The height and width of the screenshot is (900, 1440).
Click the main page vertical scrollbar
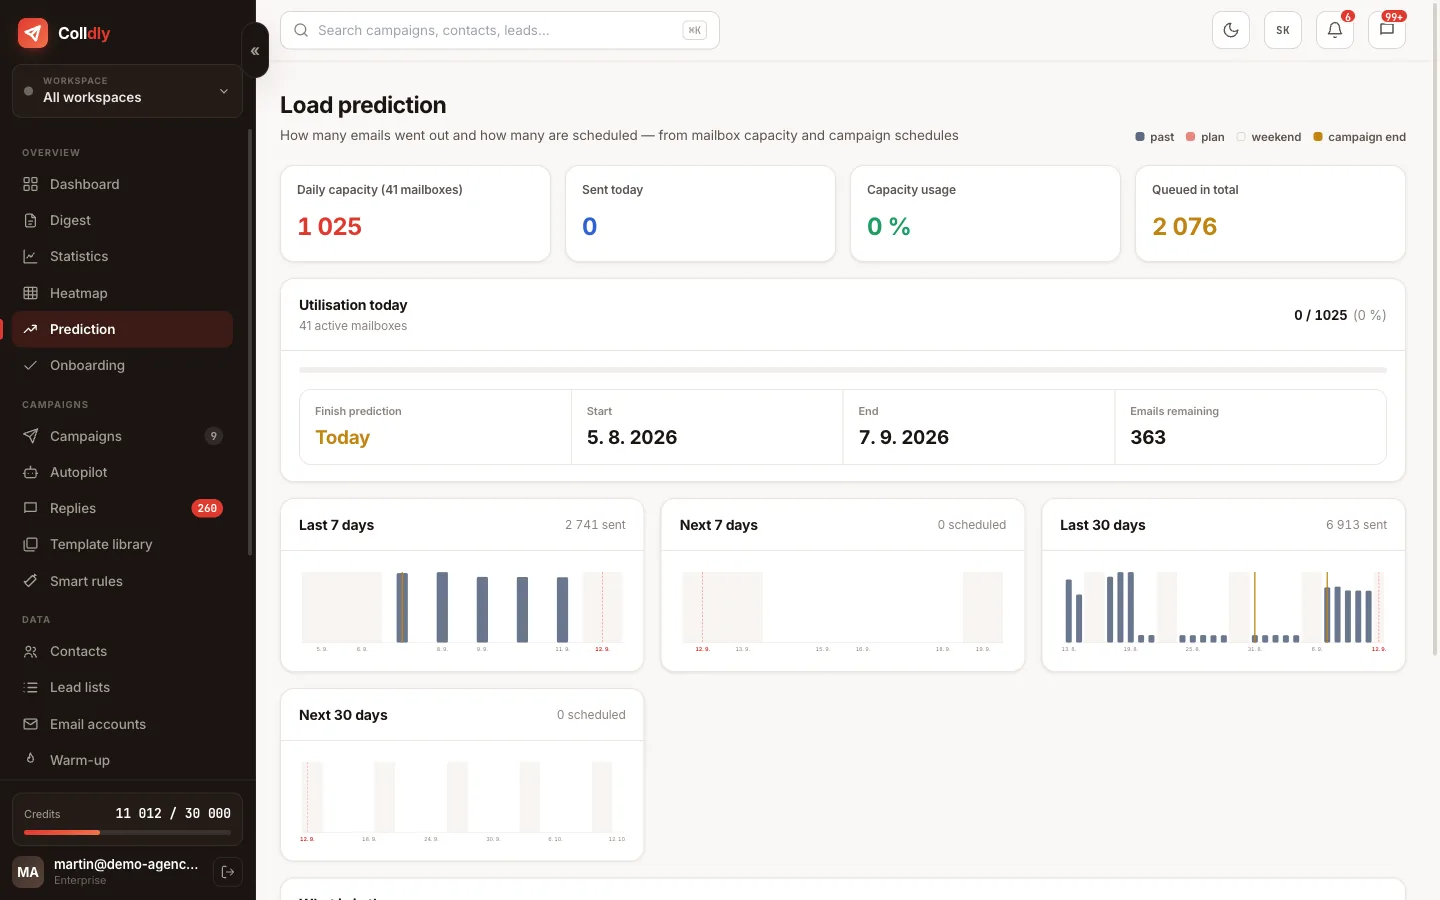1436,330
